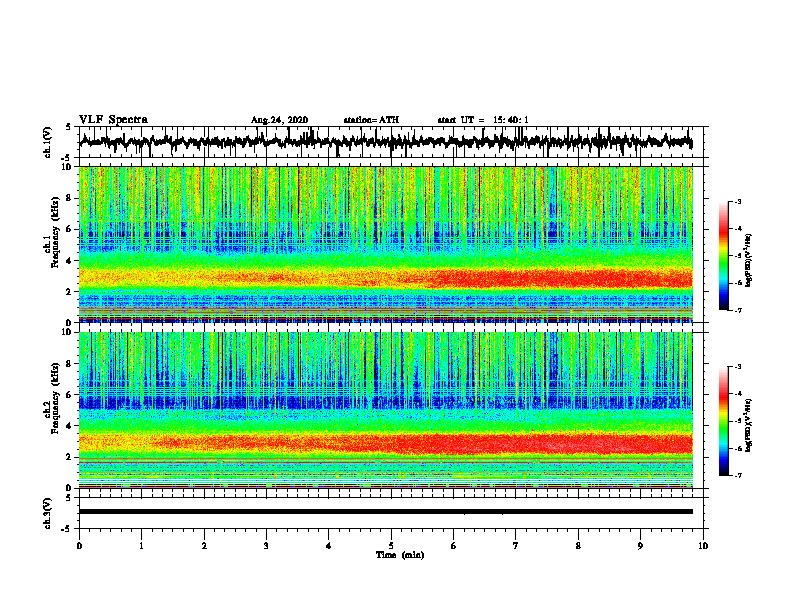Click the ch.1 spectrogram color scale bar
Screen dimensions: 792x612
tap(724, 256)
